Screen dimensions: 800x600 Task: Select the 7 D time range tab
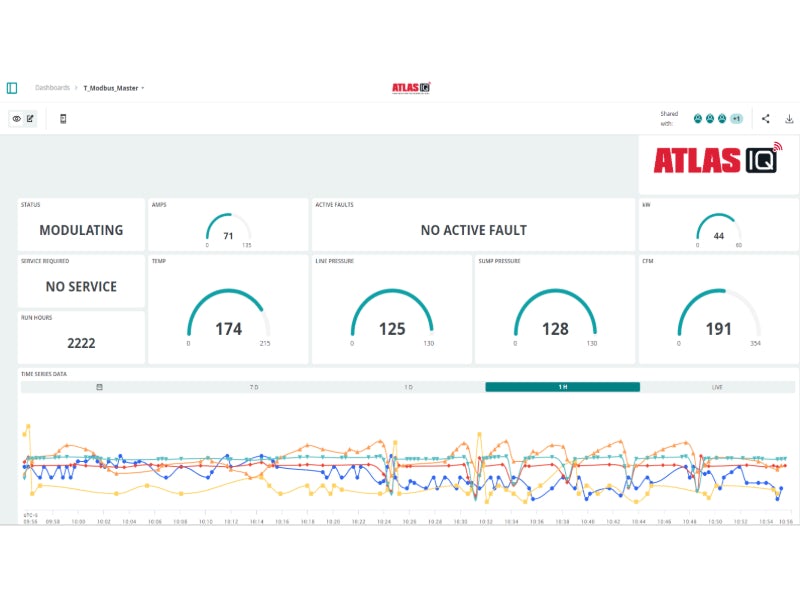[x=254, y=387]
